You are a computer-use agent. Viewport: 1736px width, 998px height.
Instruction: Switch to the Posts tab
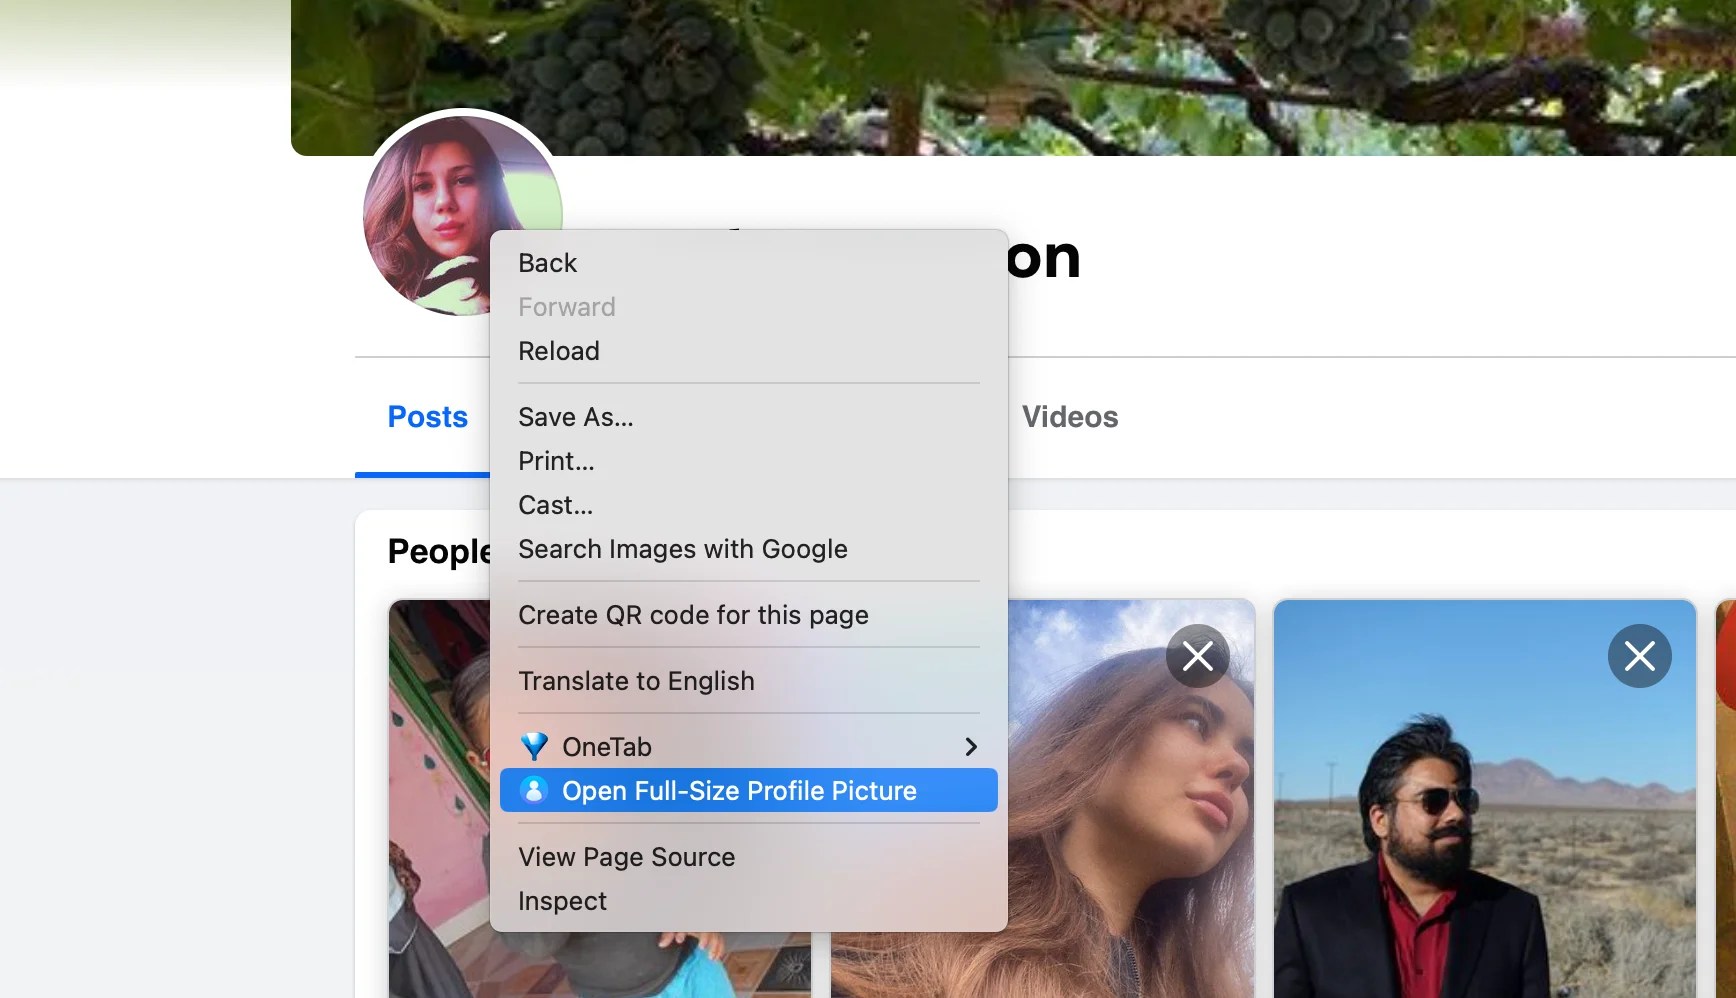pos(427,417)
